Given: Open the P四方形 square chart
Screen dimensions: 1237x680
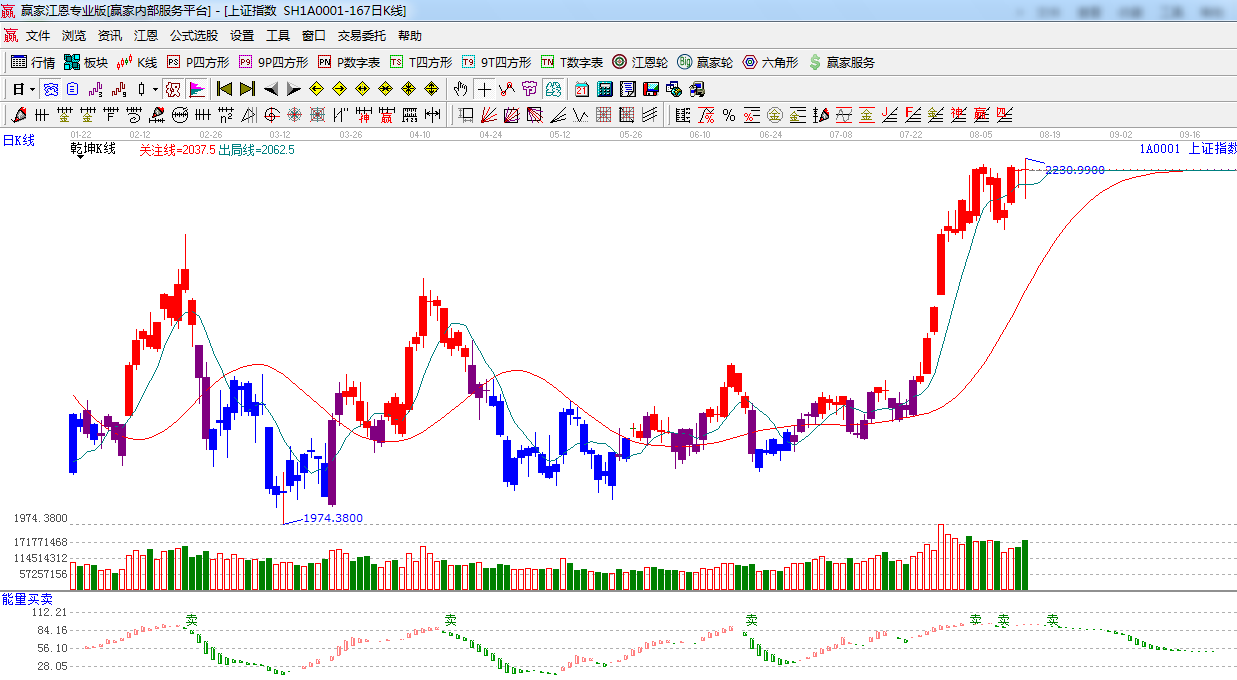Looking at the screenshot, I should (x=198, y=62).
